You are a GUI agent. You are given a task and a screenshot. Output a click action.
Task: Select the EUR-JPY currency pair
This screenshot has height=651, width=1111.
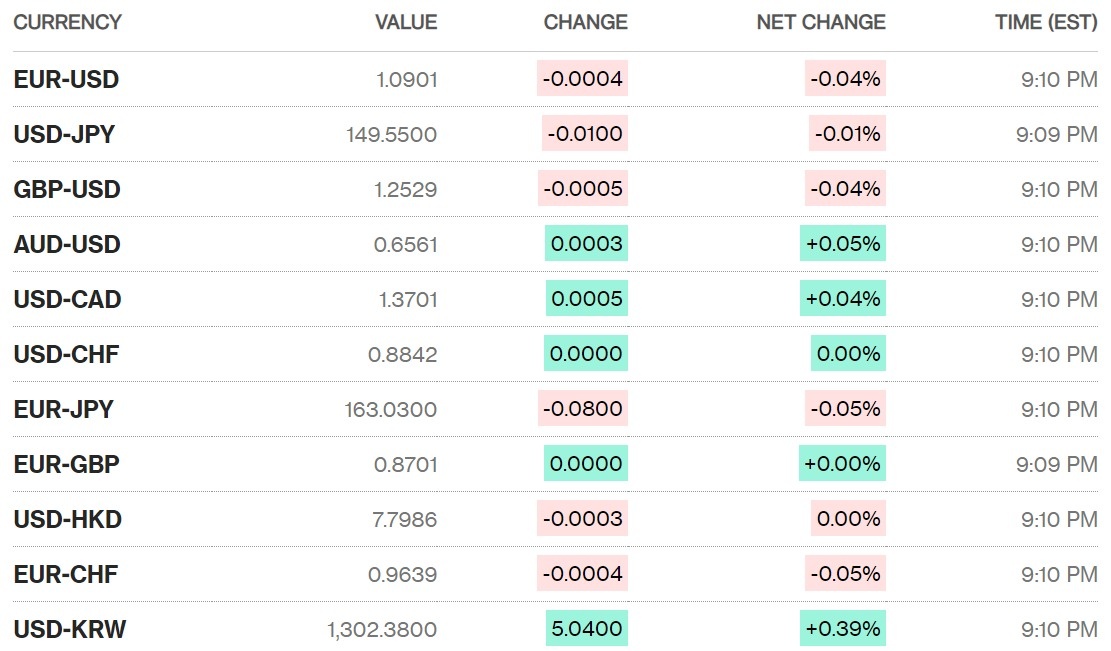point(64,410)
